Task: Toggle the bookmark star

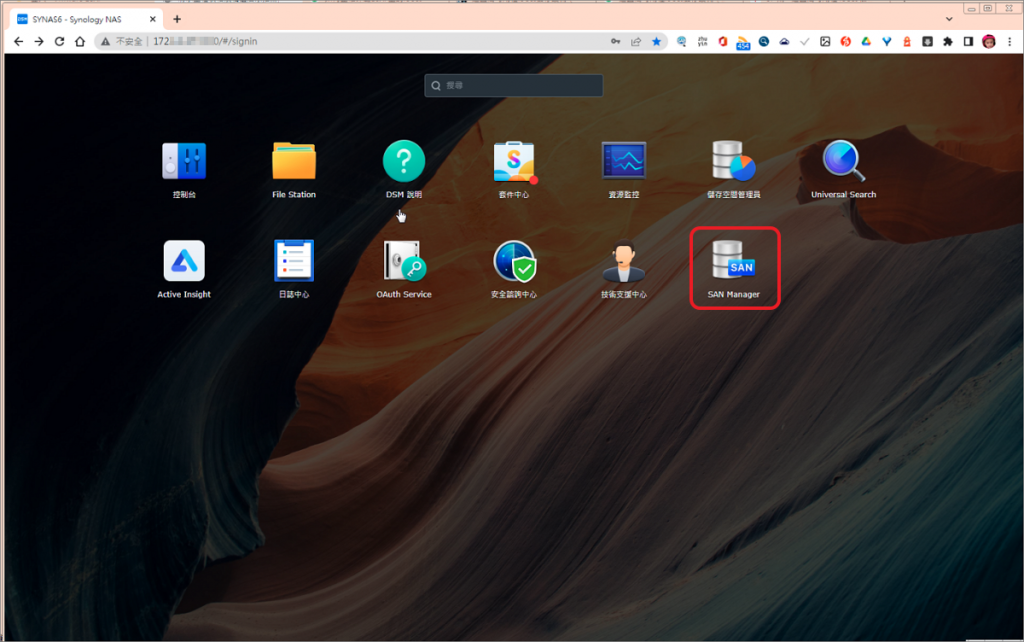Action: click(656, 41)
